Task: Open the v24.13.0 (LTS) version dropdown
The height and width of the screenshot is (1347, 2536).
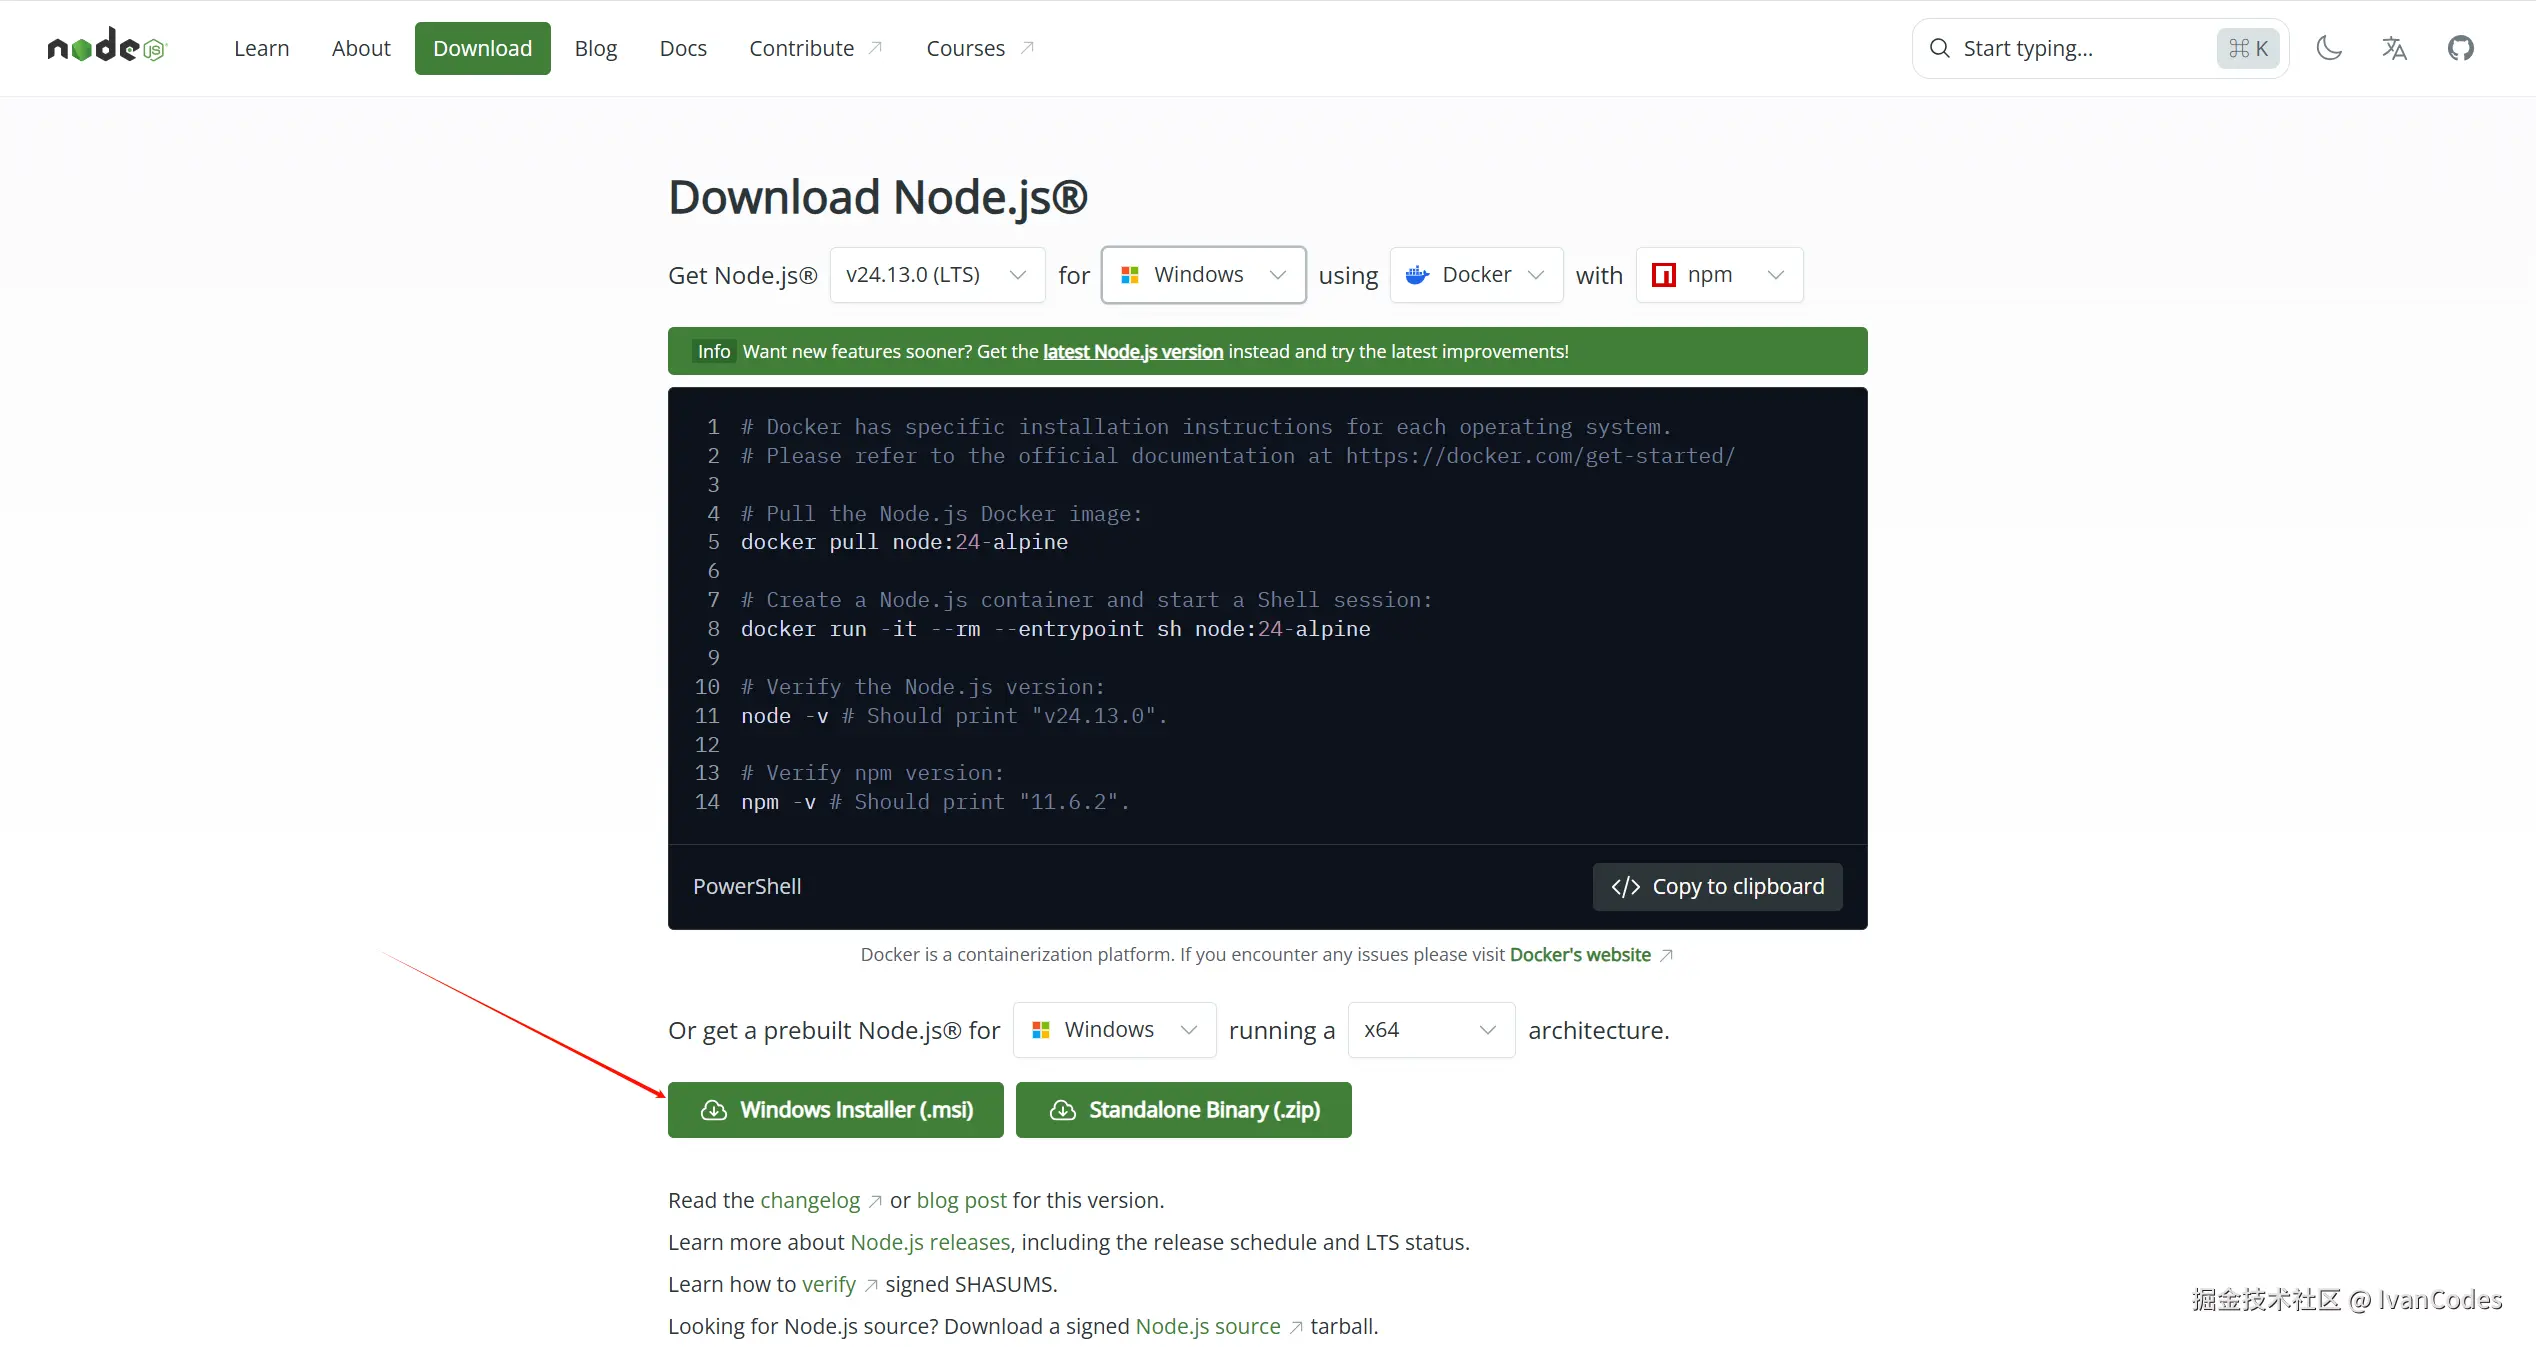Action: (937, 275)
